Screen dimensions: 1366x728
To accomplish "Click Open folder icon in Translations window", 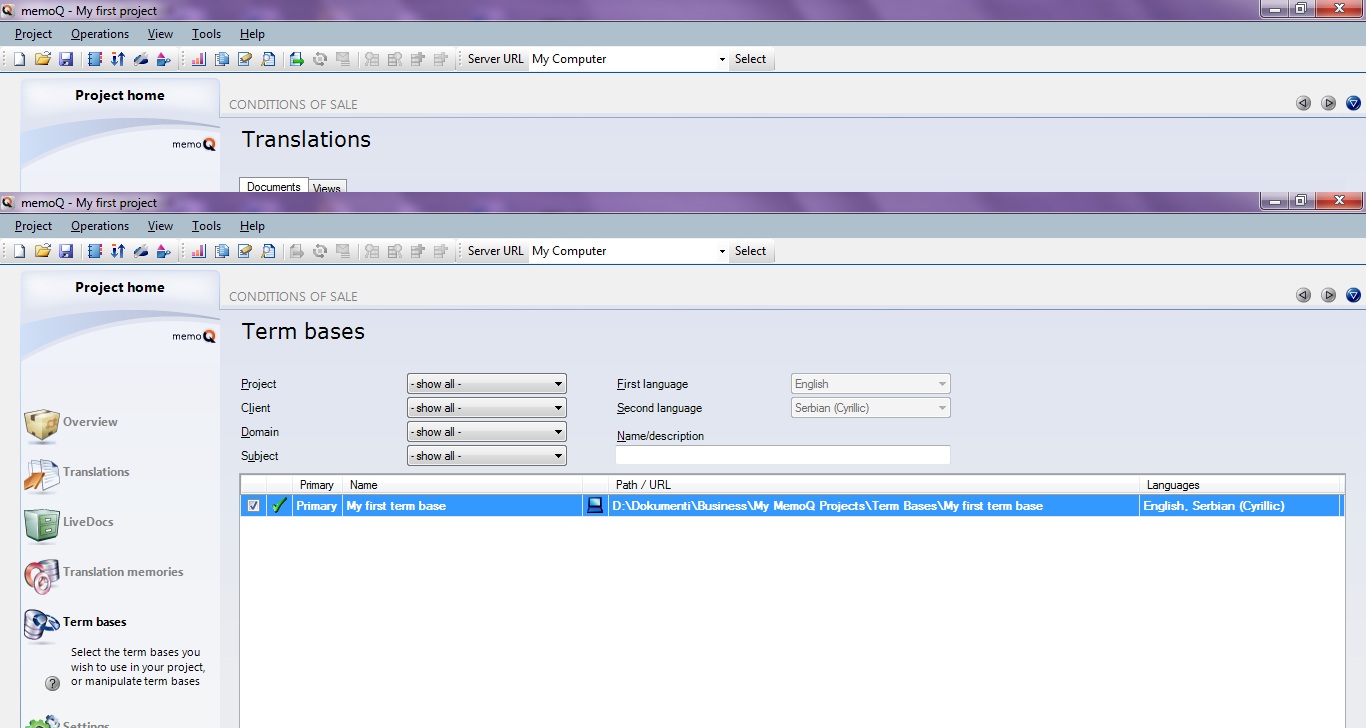I will point(43,59).
